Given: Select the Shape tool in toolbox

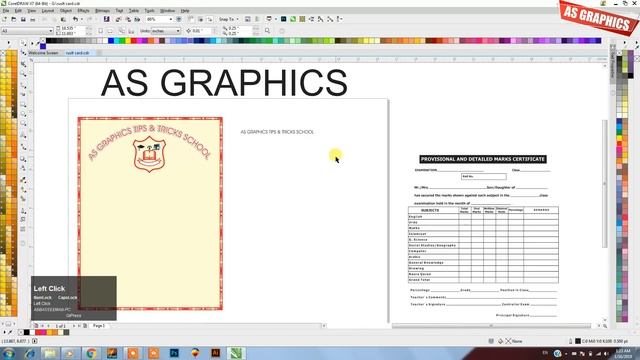Looking at the screenshot, I should (x=23, y=53).
